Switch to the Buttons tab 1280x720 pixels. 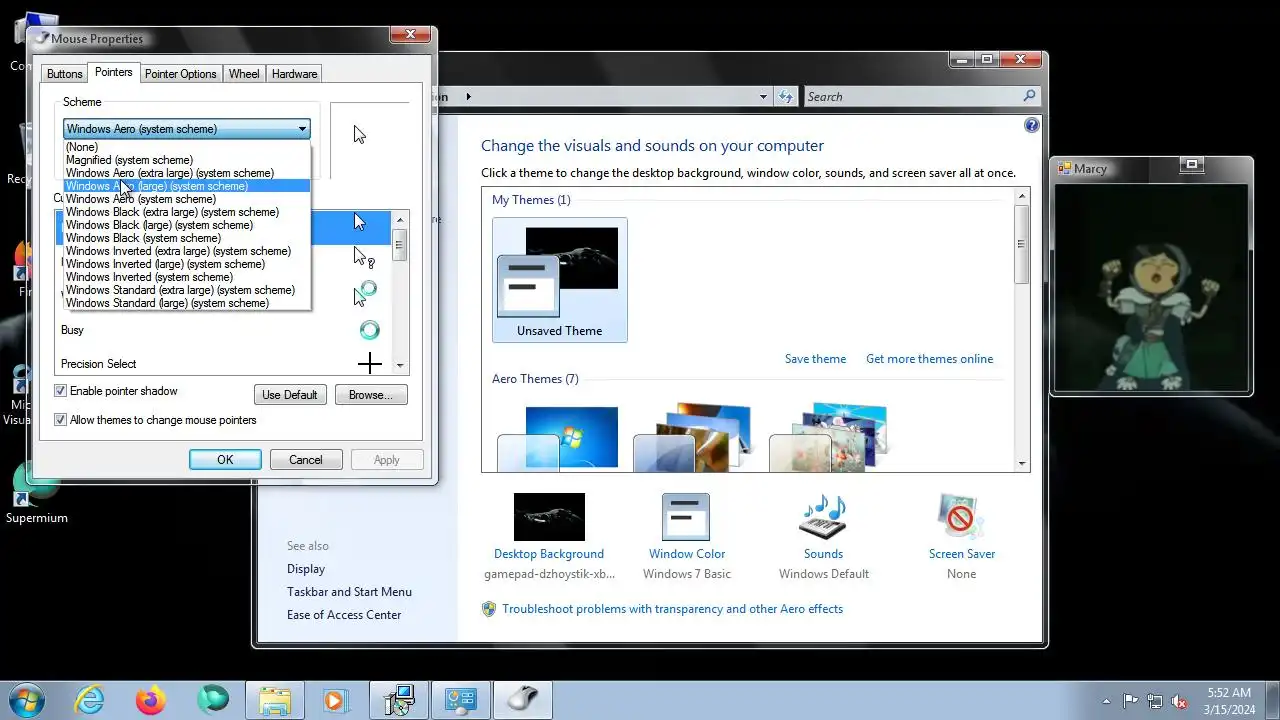[x=65, y=74]
